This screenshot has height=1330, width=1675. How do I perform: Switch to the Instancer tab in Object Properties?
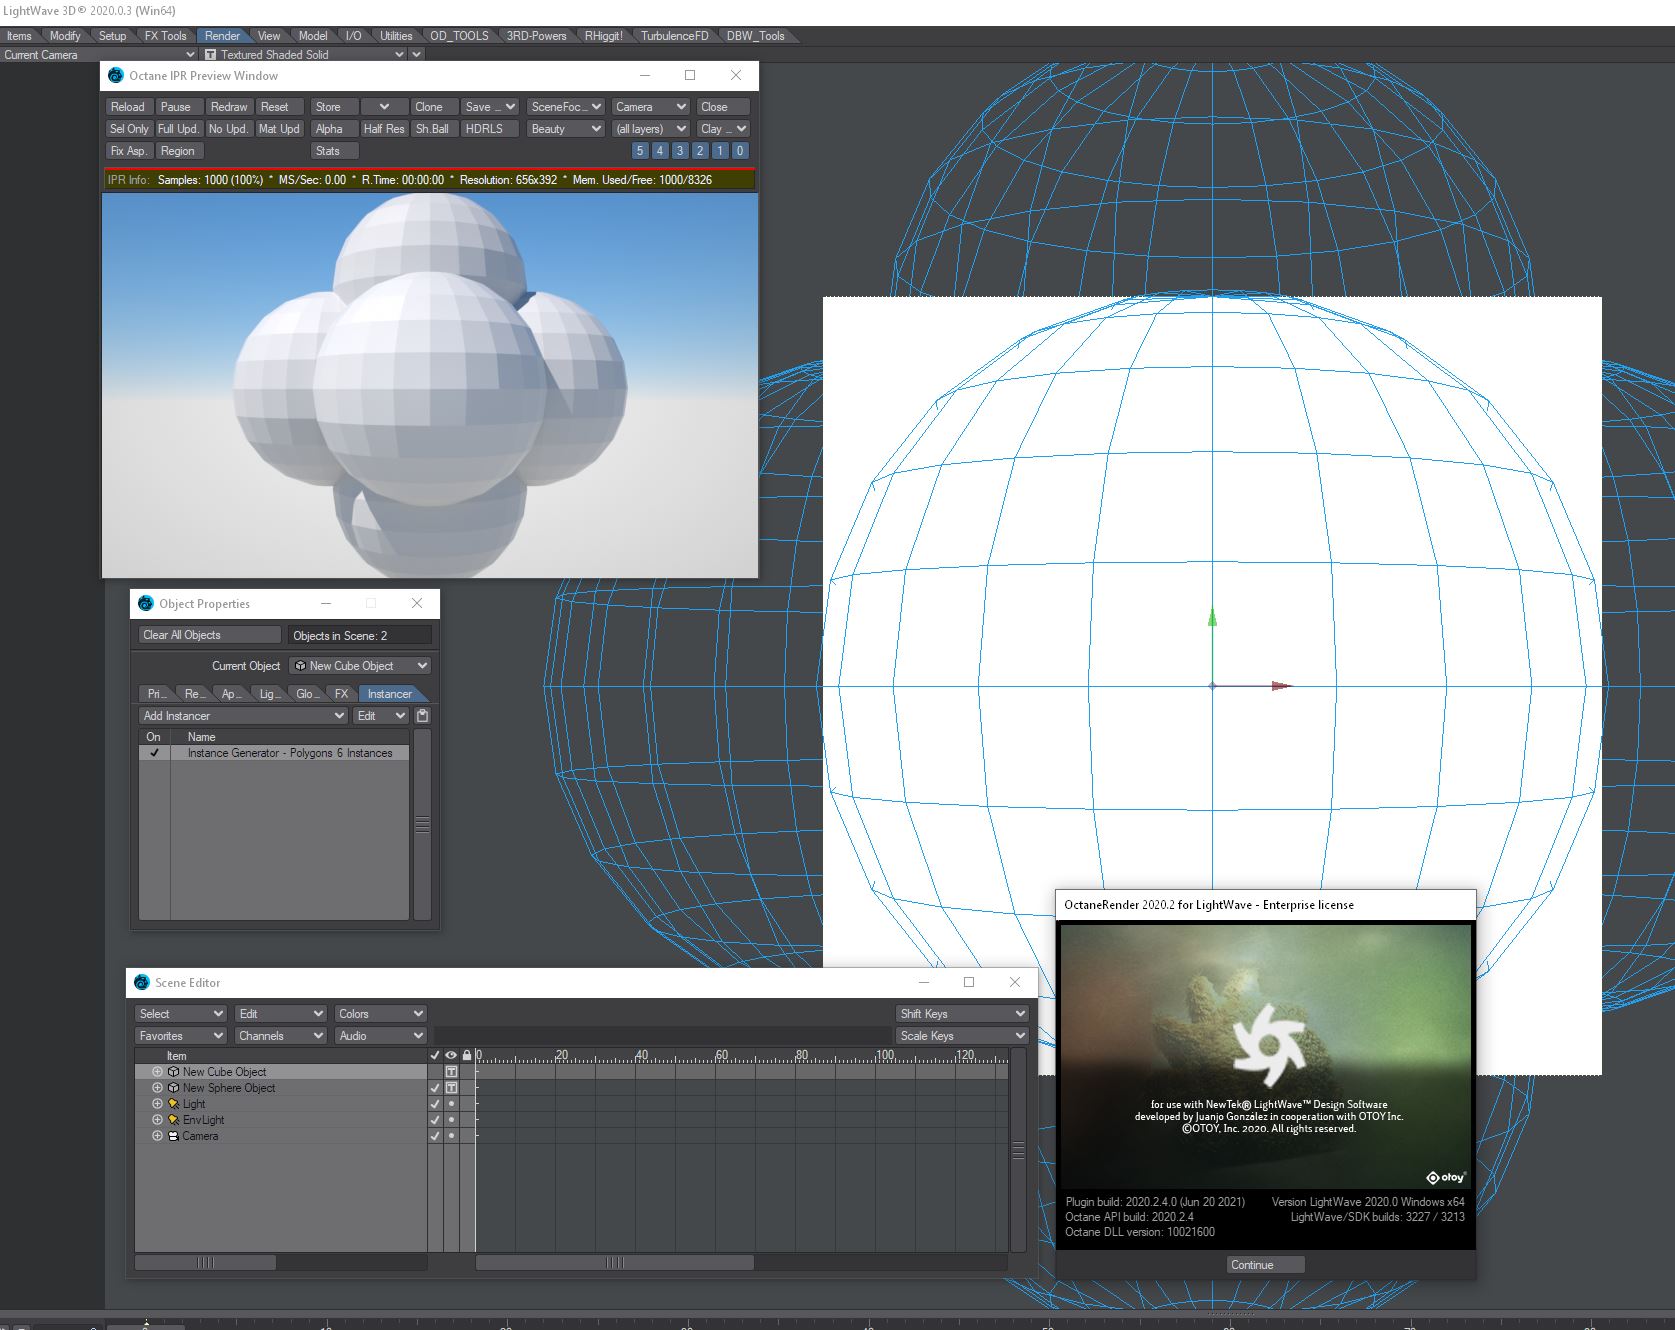pos(390,694)
